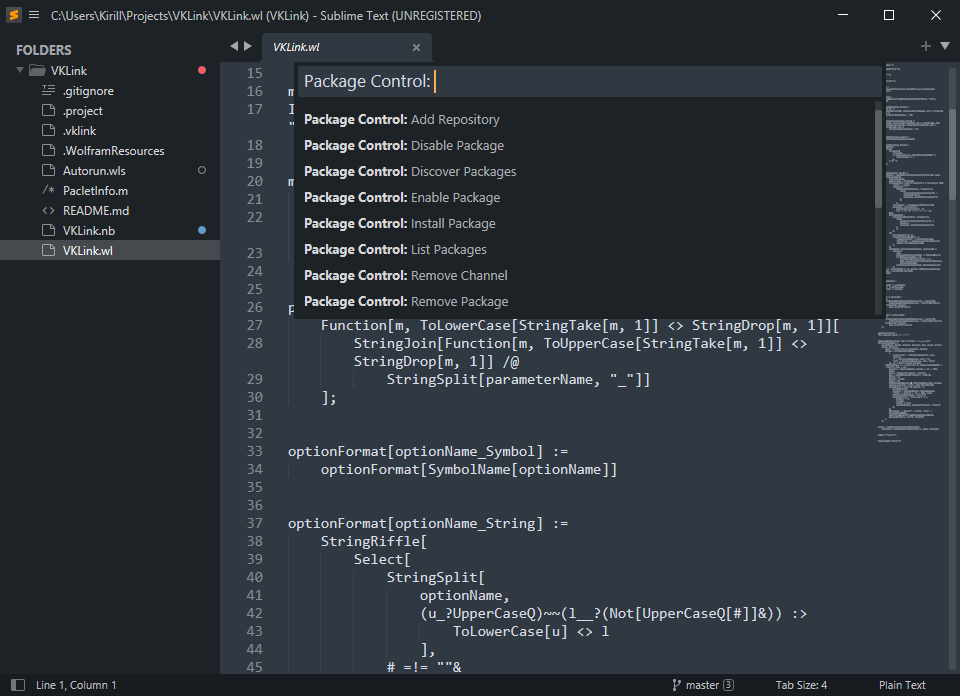960x696 pixels.
Task: Go to the previous tab arrow
Action: point(234,46)
